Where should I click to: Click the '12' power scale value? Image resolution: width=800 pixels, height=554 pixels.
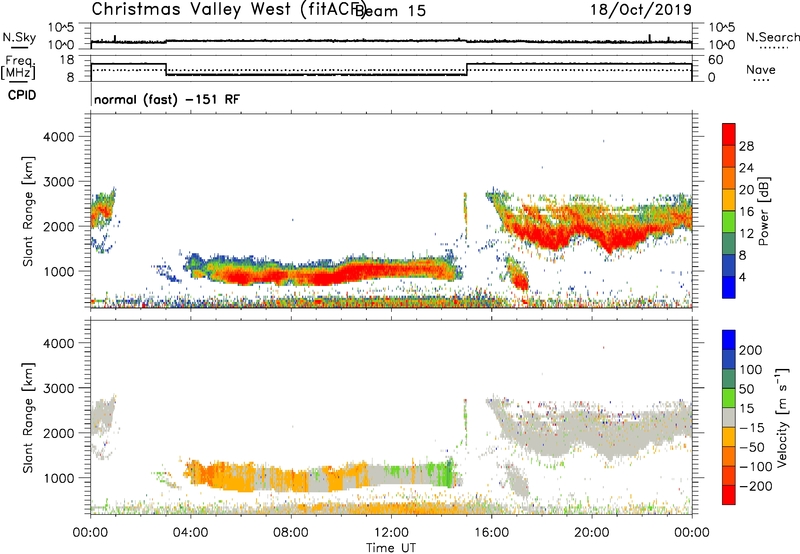[x=746, y=233]
